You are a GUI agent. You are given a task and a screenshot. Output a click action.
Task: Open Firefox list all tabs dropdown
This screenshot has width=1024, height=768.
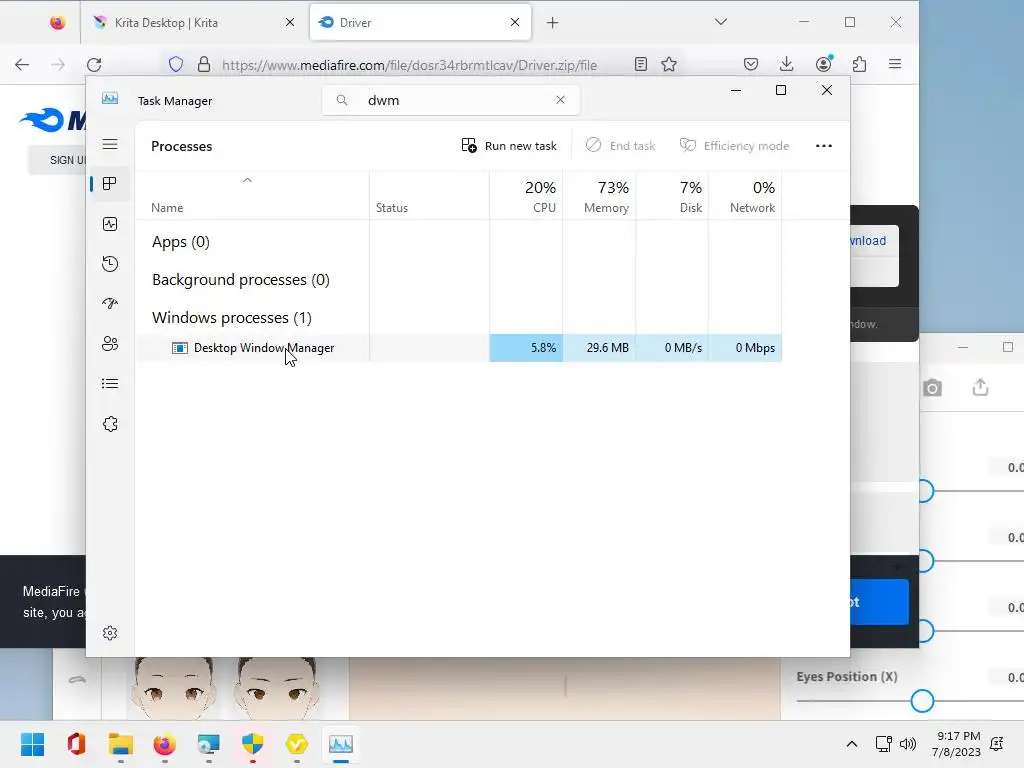(721, 22)
